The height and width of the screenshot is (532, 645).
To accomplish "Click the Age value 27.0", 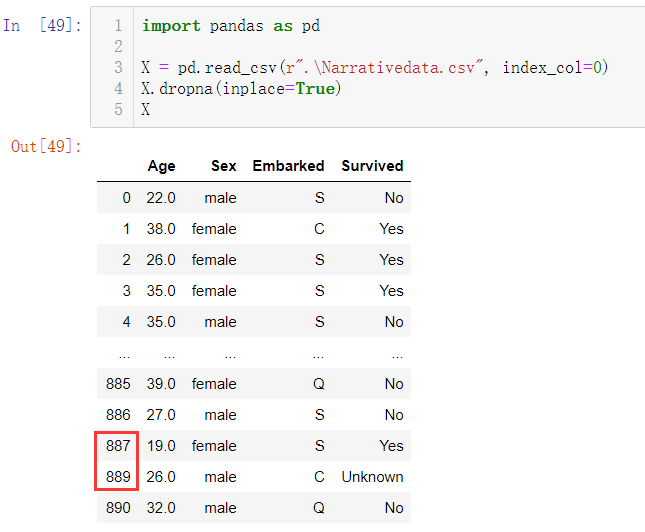I will coord(161,415).
